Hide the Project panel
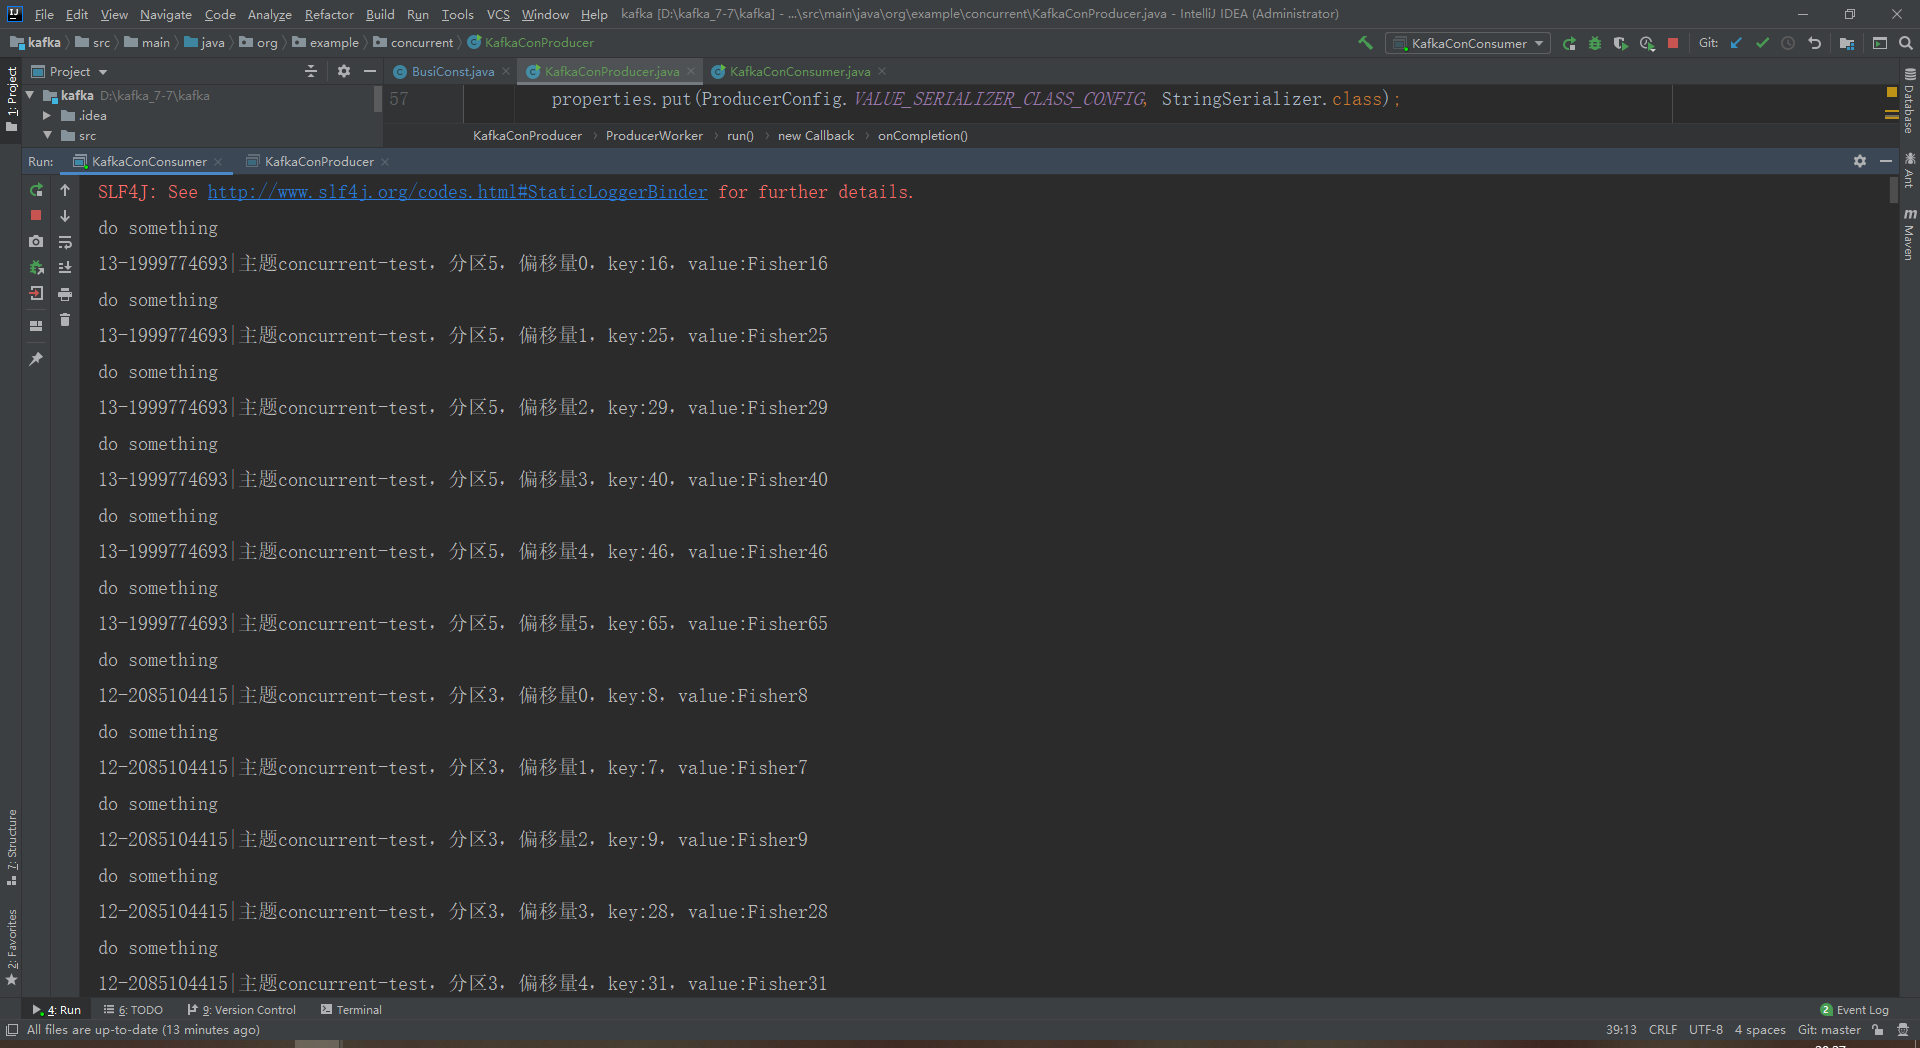The height and width of the screenshot is (1048, 1920). (370, 71)
